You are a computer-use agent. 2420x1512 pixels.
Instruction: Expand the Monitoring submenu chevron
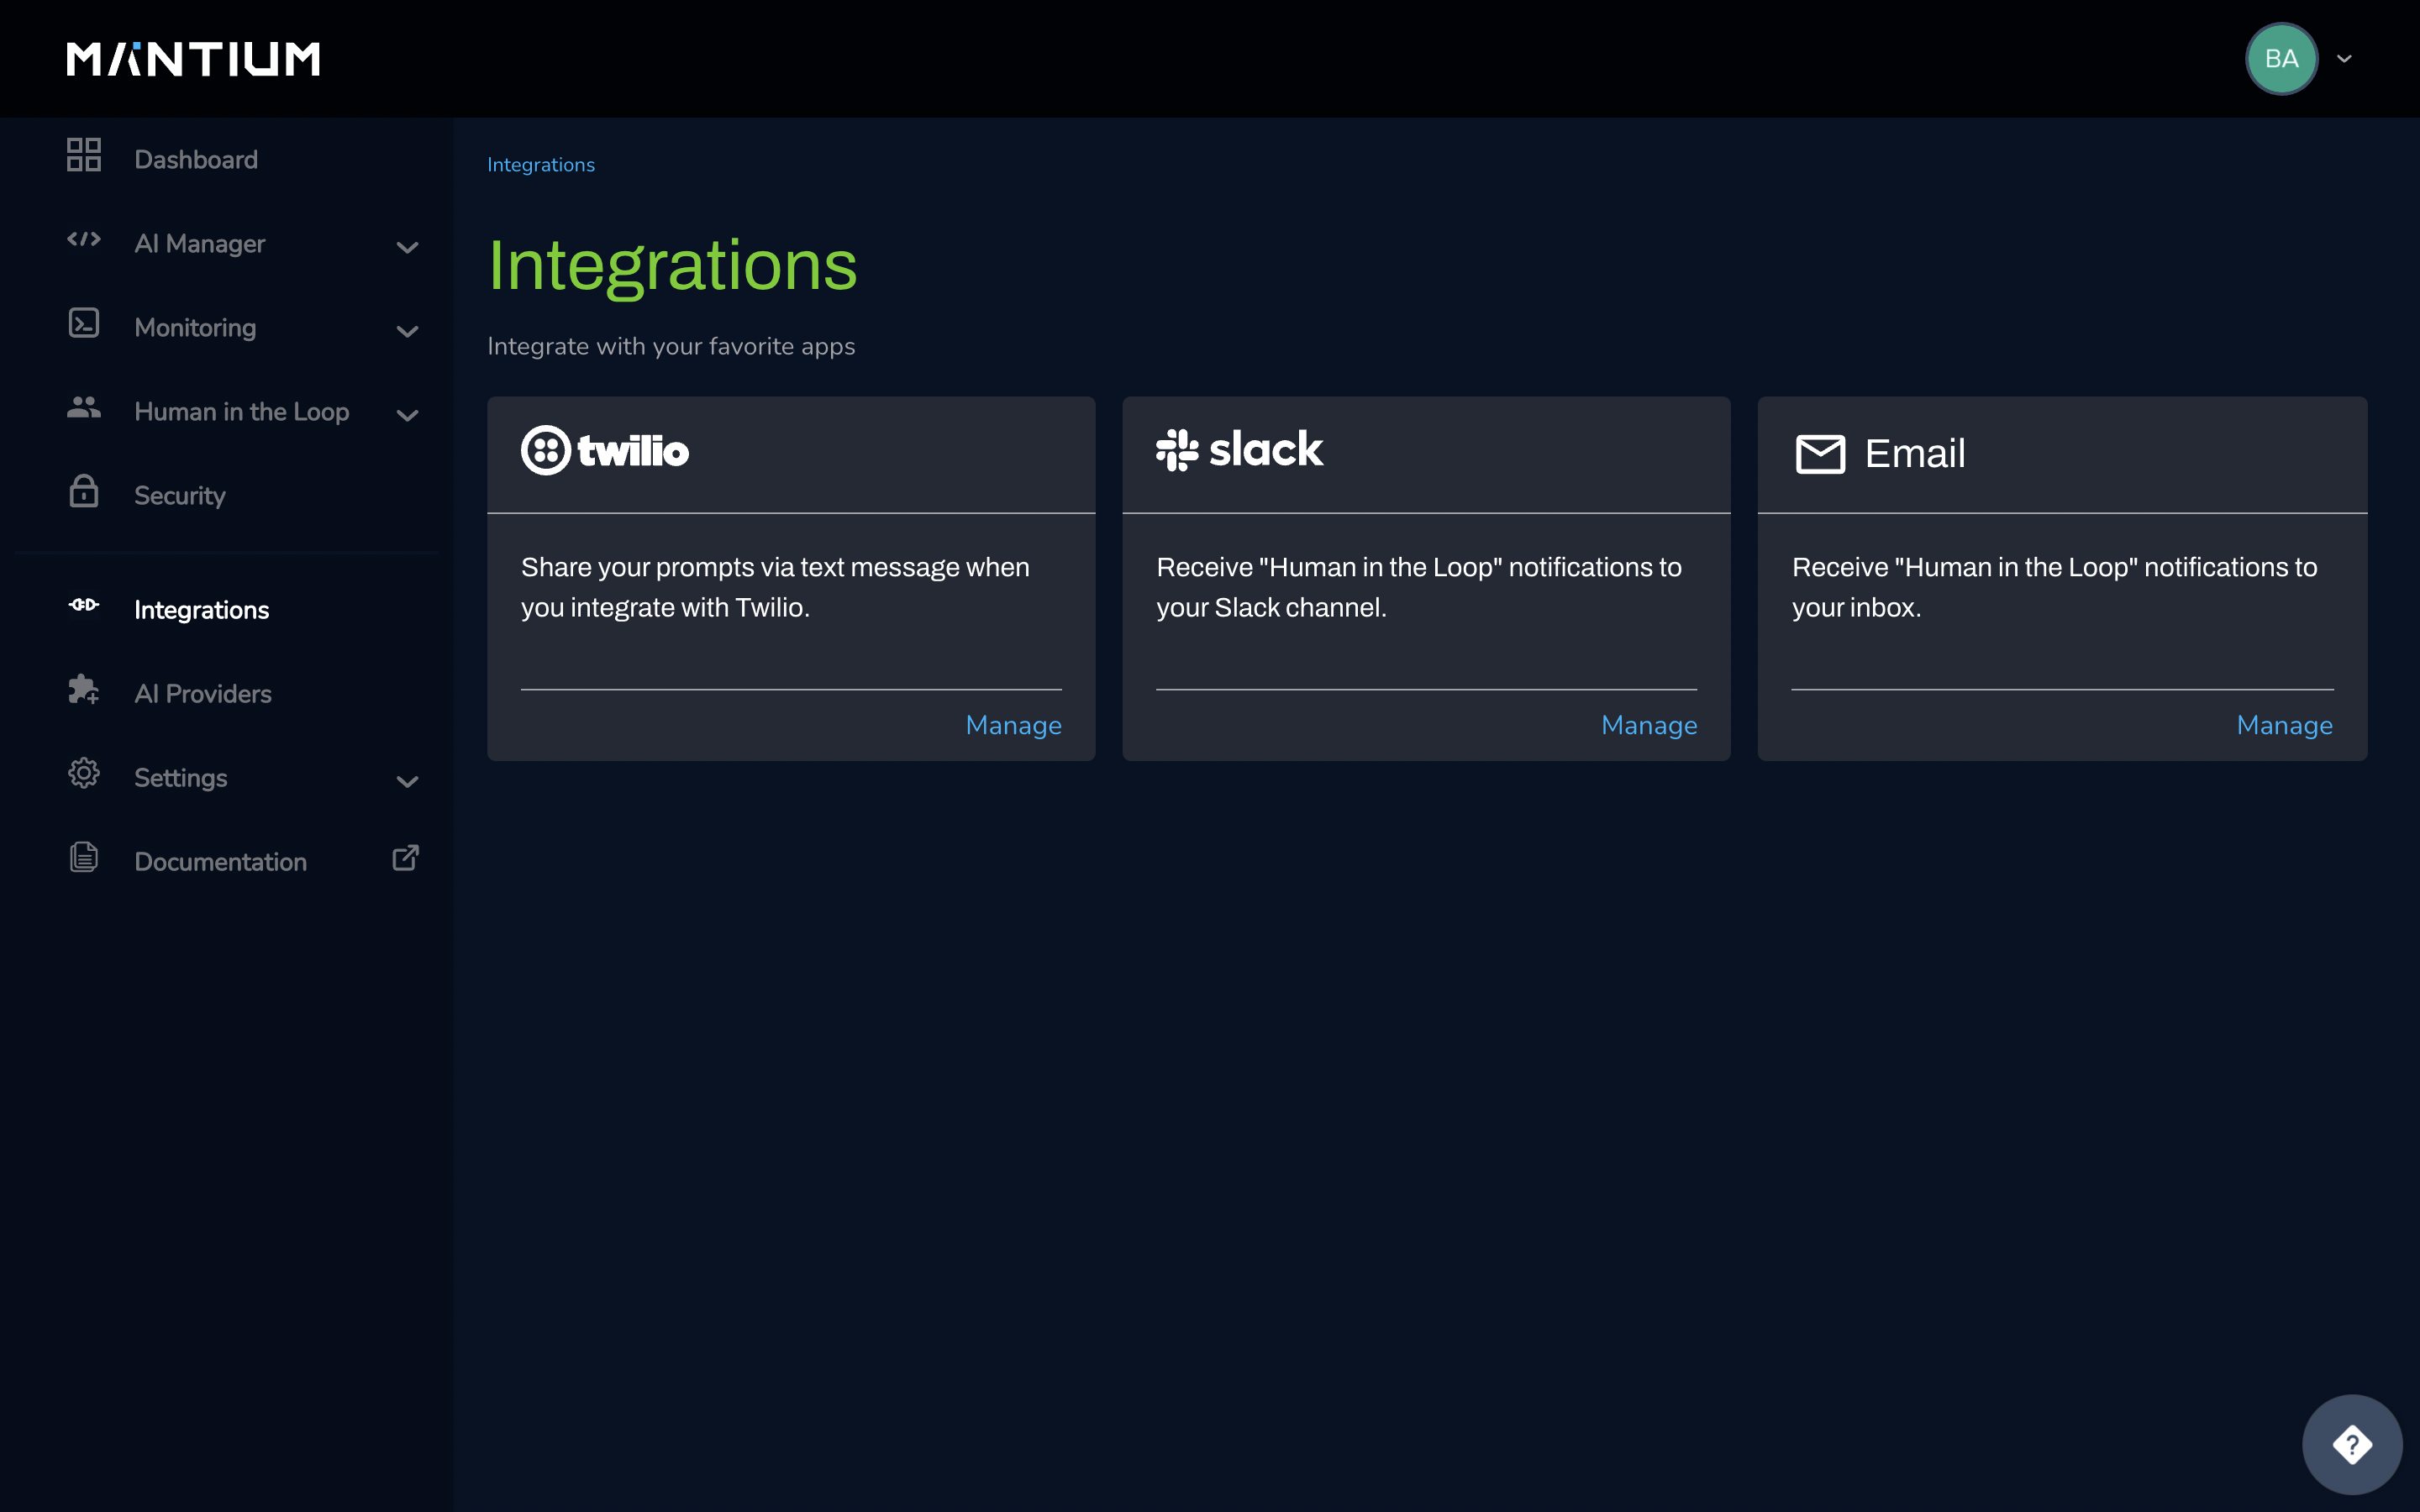407,331
